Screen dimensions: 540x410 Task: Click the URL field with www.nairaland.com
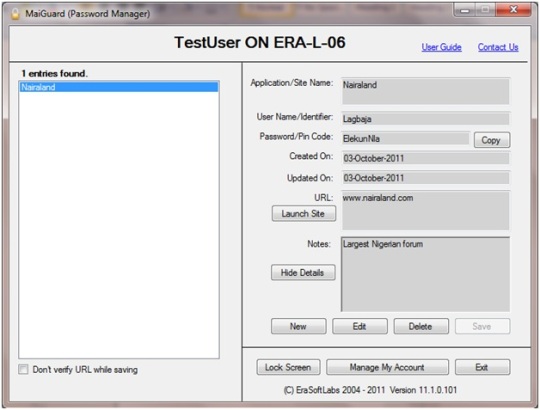click(x=425, y=210)
